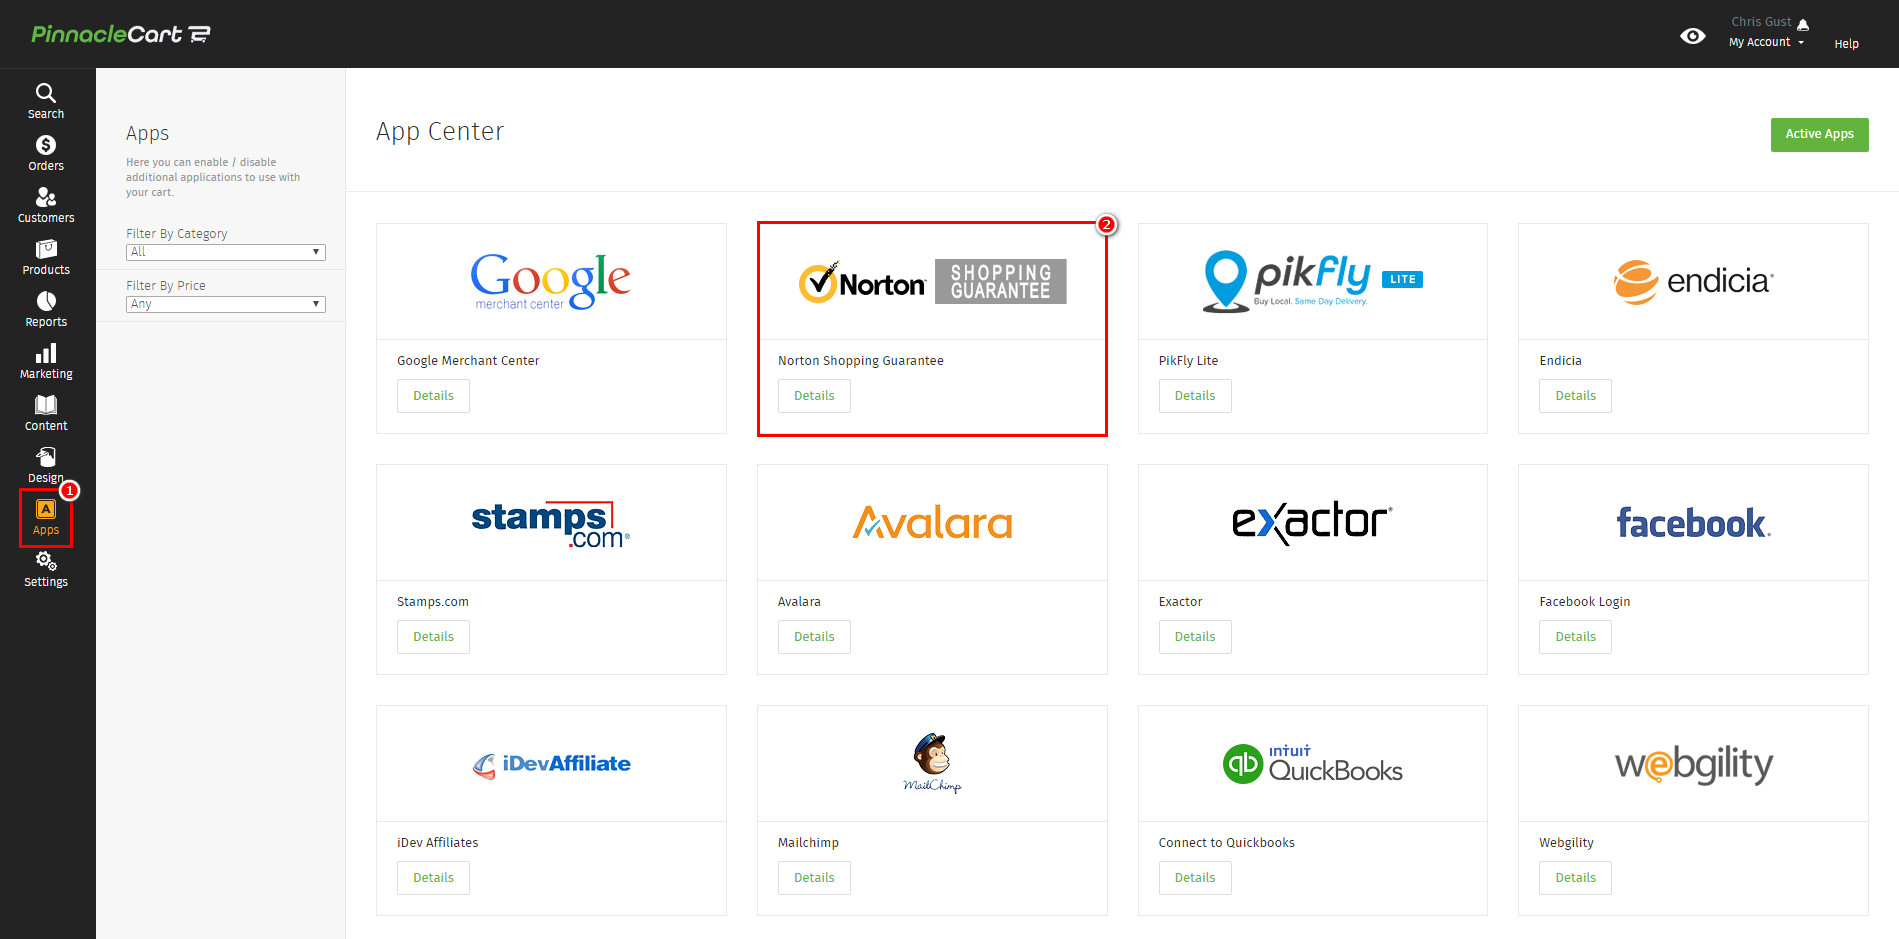Click the Active Apps button
Viewport: 1899px width, 939px height.
1819,135
